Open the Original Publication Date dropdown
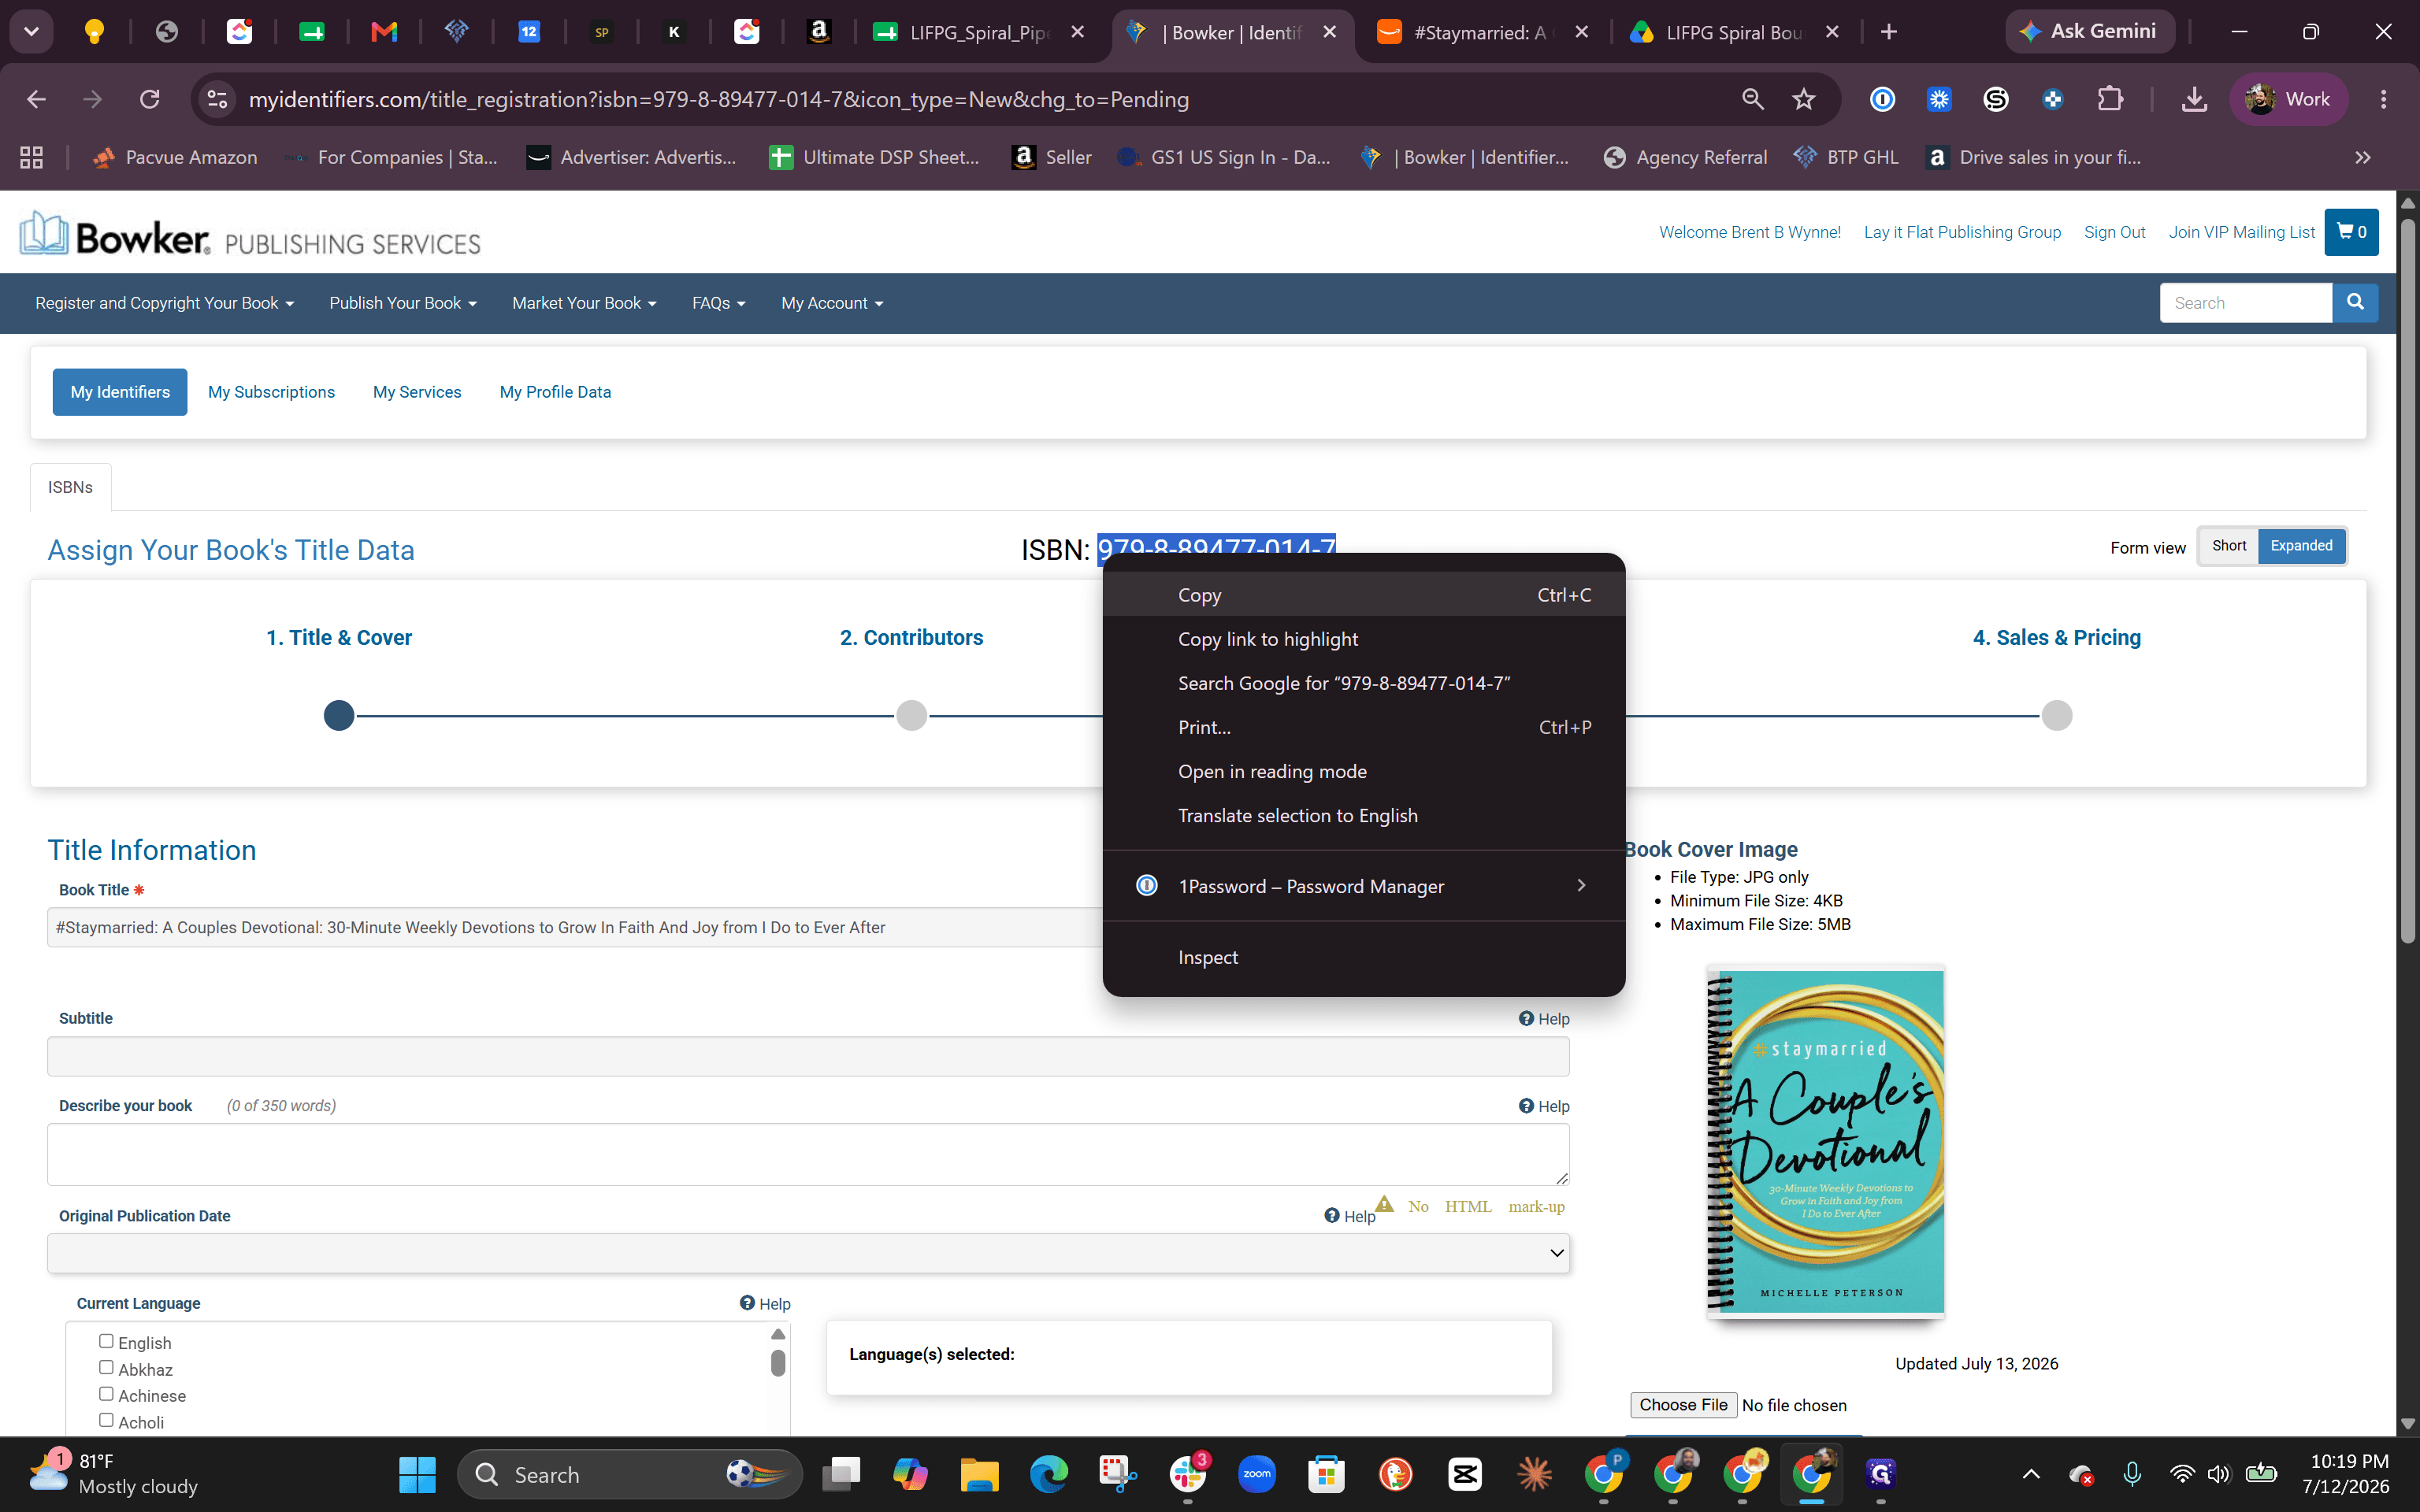Image resolution: width=2420 pixels, height=1512 pixels. 808,1253
